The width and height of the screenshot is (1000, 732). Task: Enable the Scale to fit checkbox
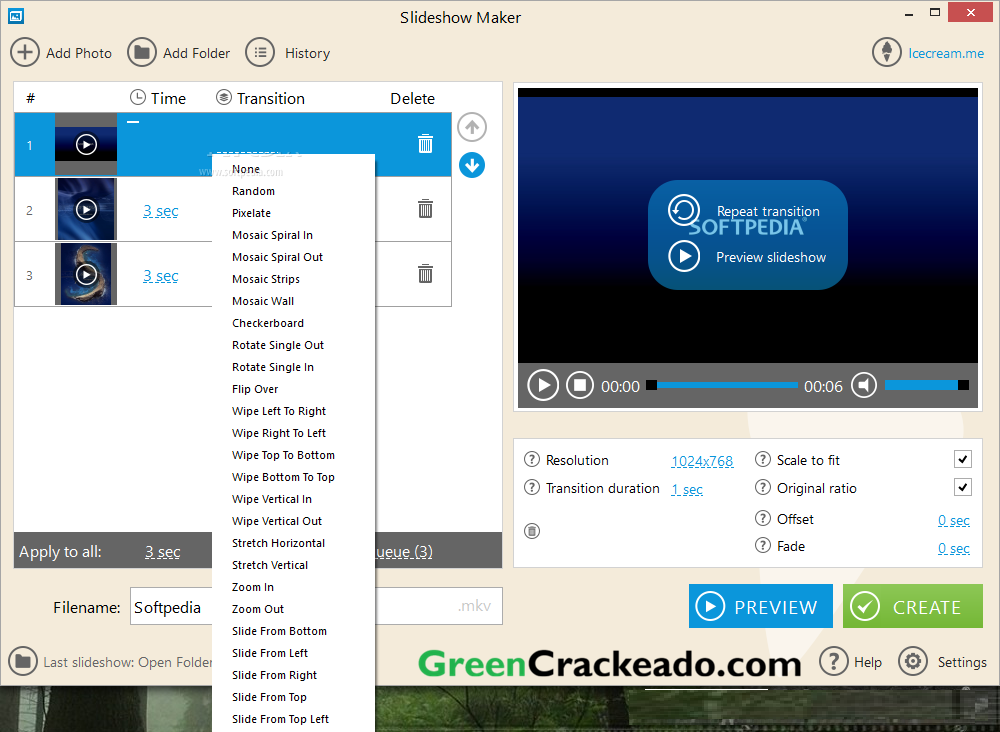tap(962, 459)
